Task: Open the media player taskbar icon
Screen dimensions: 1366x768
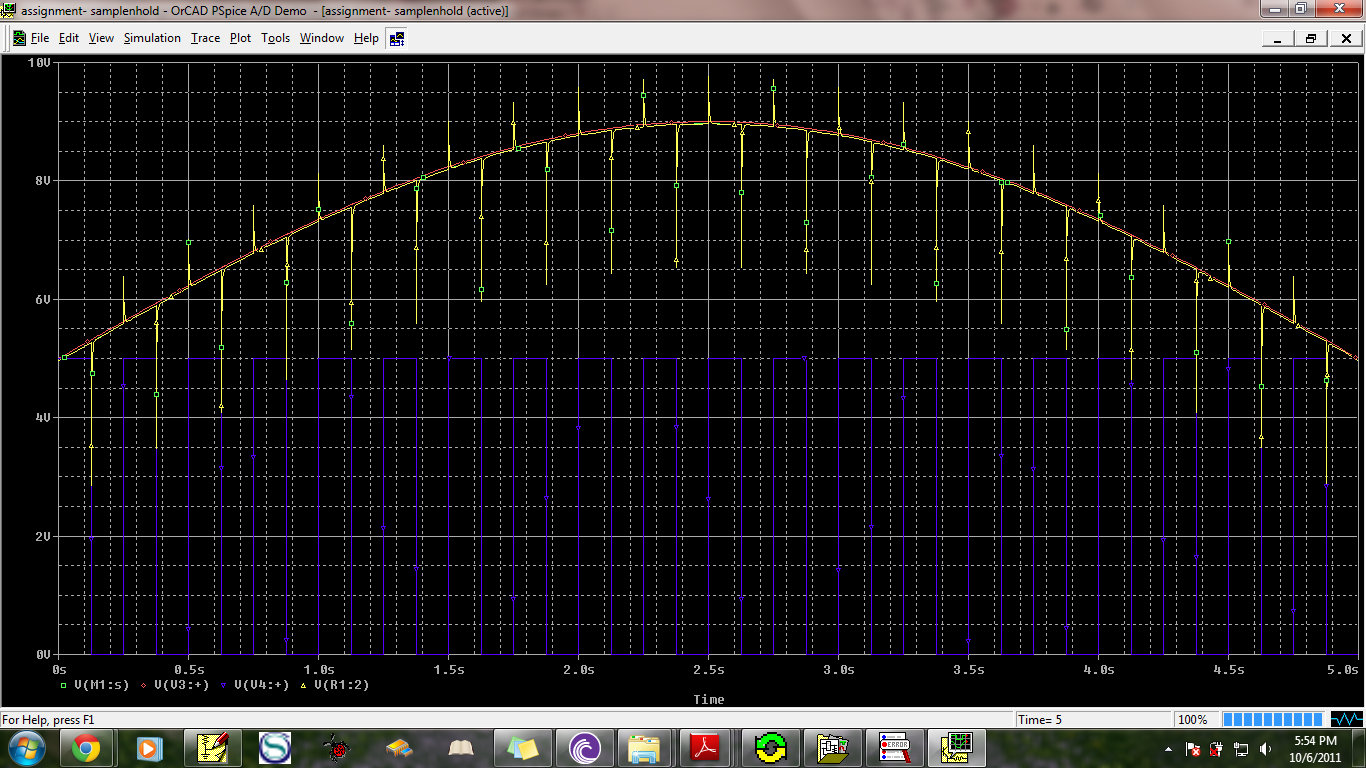Action: click(150, 748)
